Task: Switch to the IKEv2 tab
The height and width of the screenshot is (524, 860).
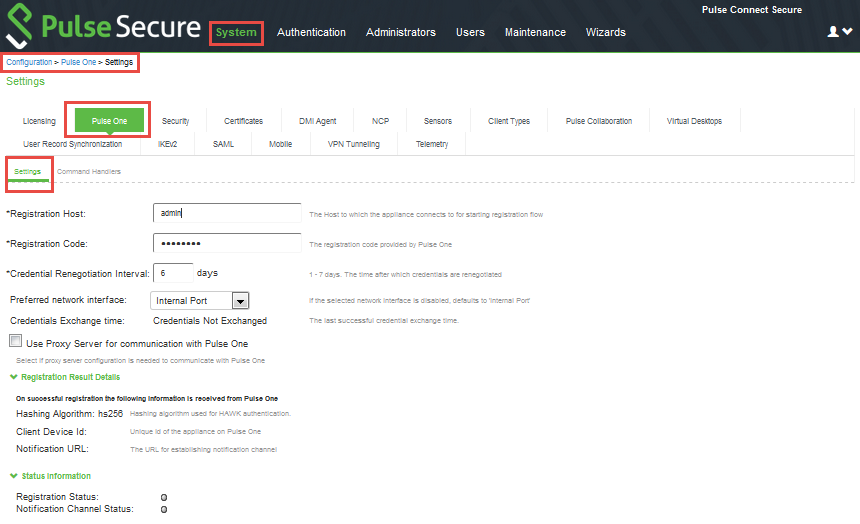Action: coord(167,144)
